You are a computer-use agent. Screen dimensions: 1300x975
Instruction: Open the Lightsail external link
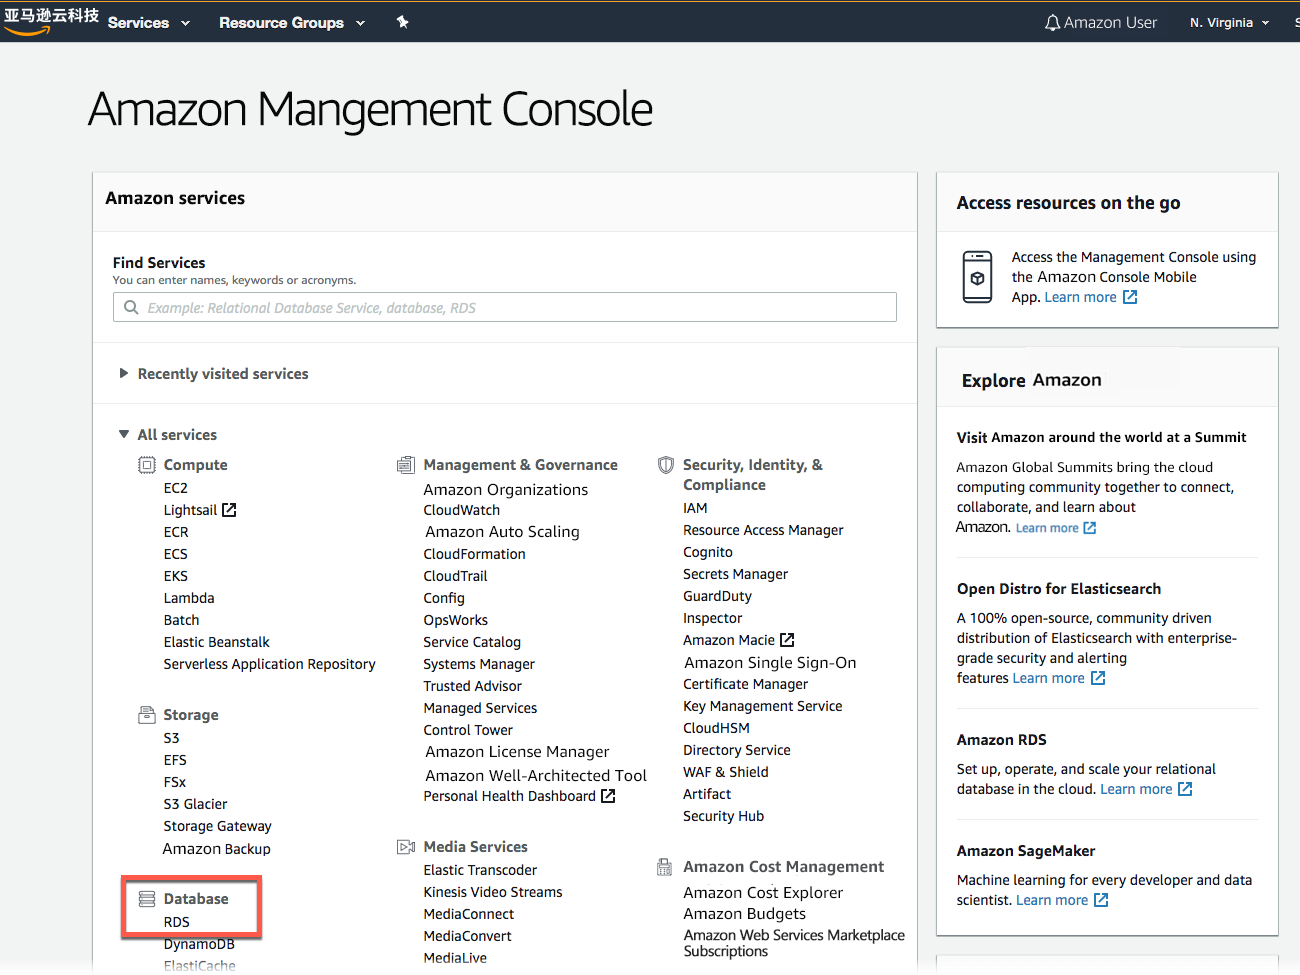[x=189, y=509]
